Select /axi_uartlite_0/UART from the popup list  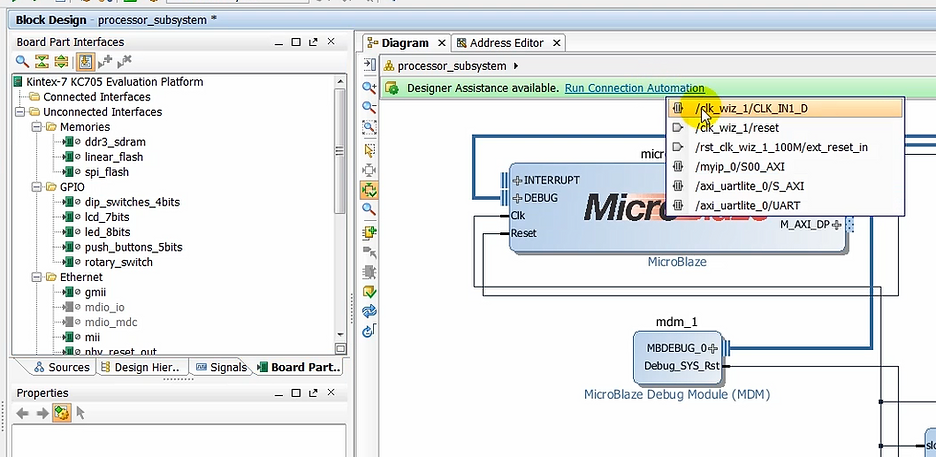748,205
